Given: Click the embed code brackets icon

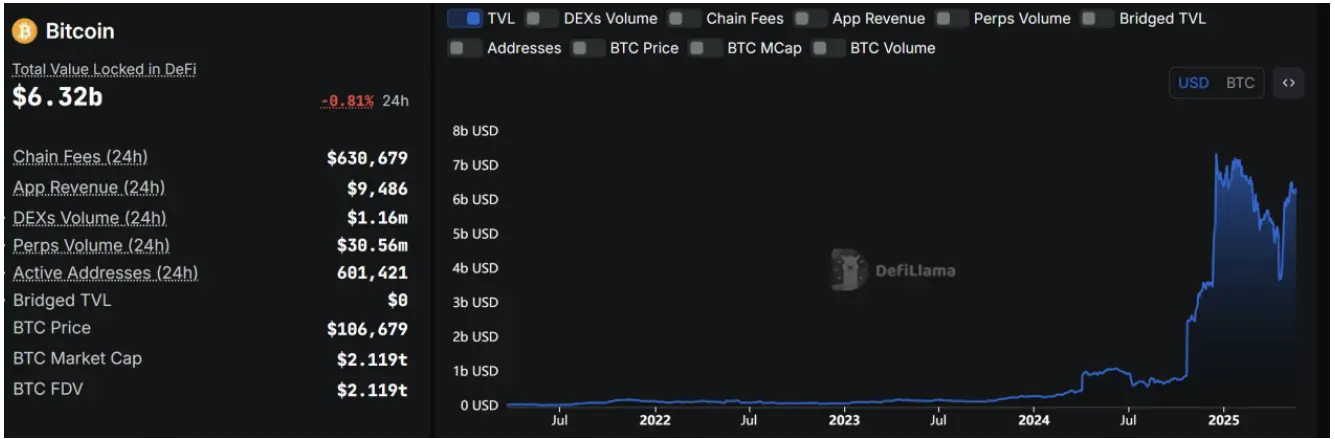Looking at the screenshot, I should (x=1288, y=84).
